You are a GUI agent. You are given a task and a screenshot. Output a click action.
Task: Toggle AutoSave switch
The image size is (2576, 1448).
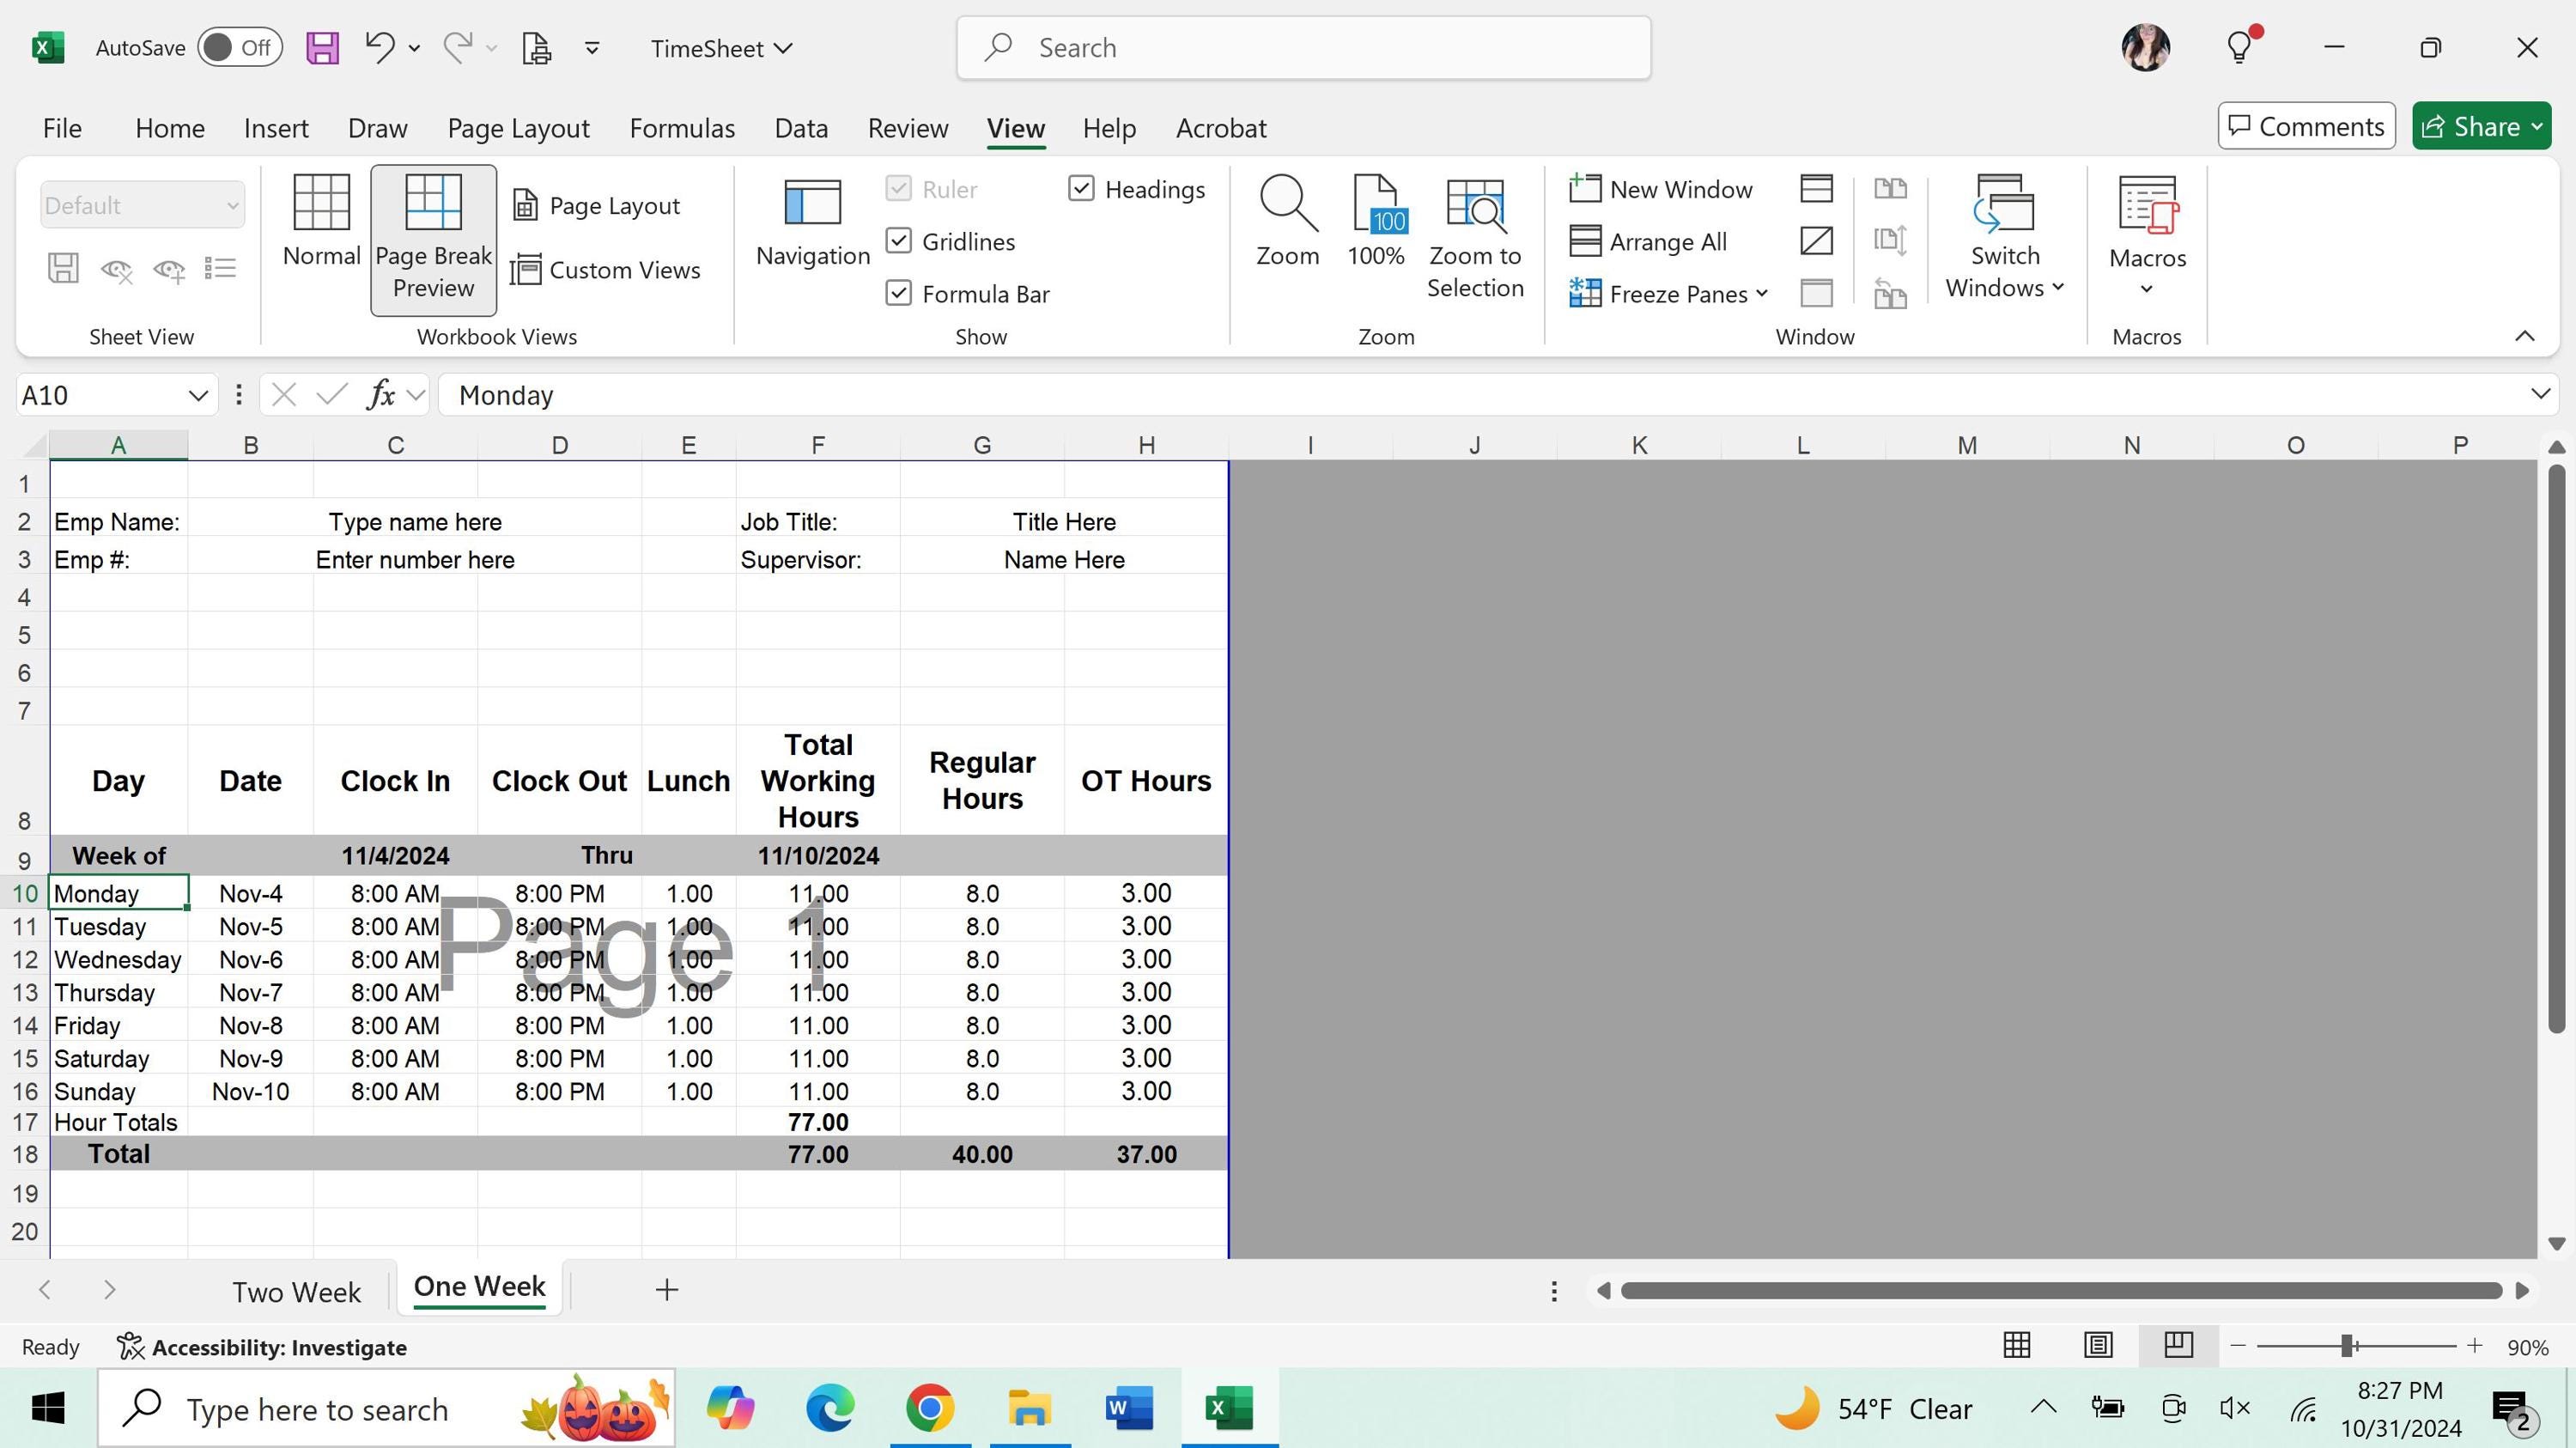click(240, 47)
